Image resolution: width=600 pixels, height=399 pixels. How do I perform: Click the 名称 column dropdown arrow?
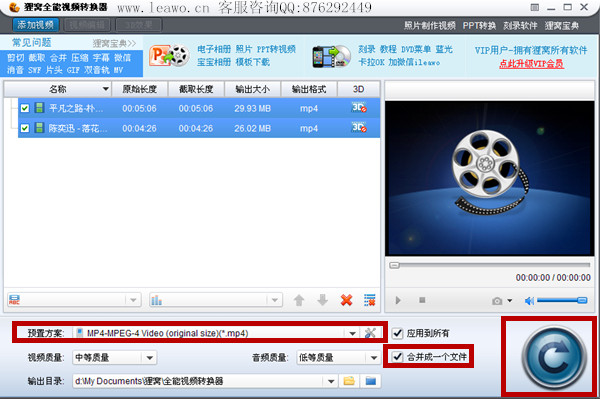(106, 89)
